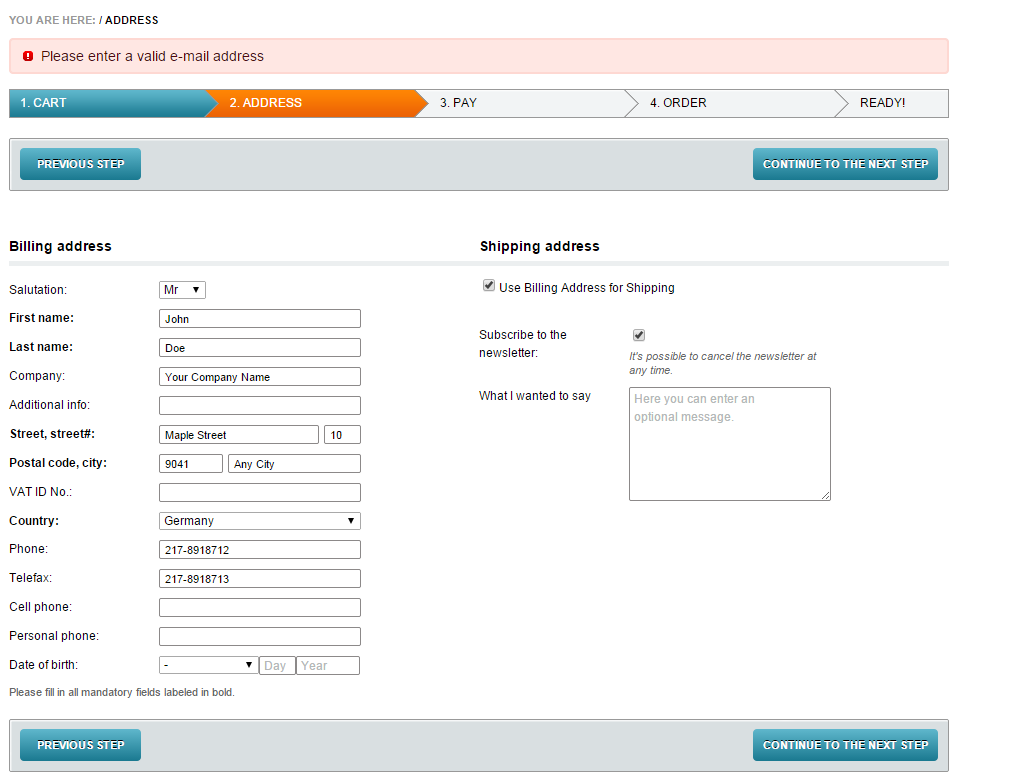Click the Company input field

(x=260, y=376)
